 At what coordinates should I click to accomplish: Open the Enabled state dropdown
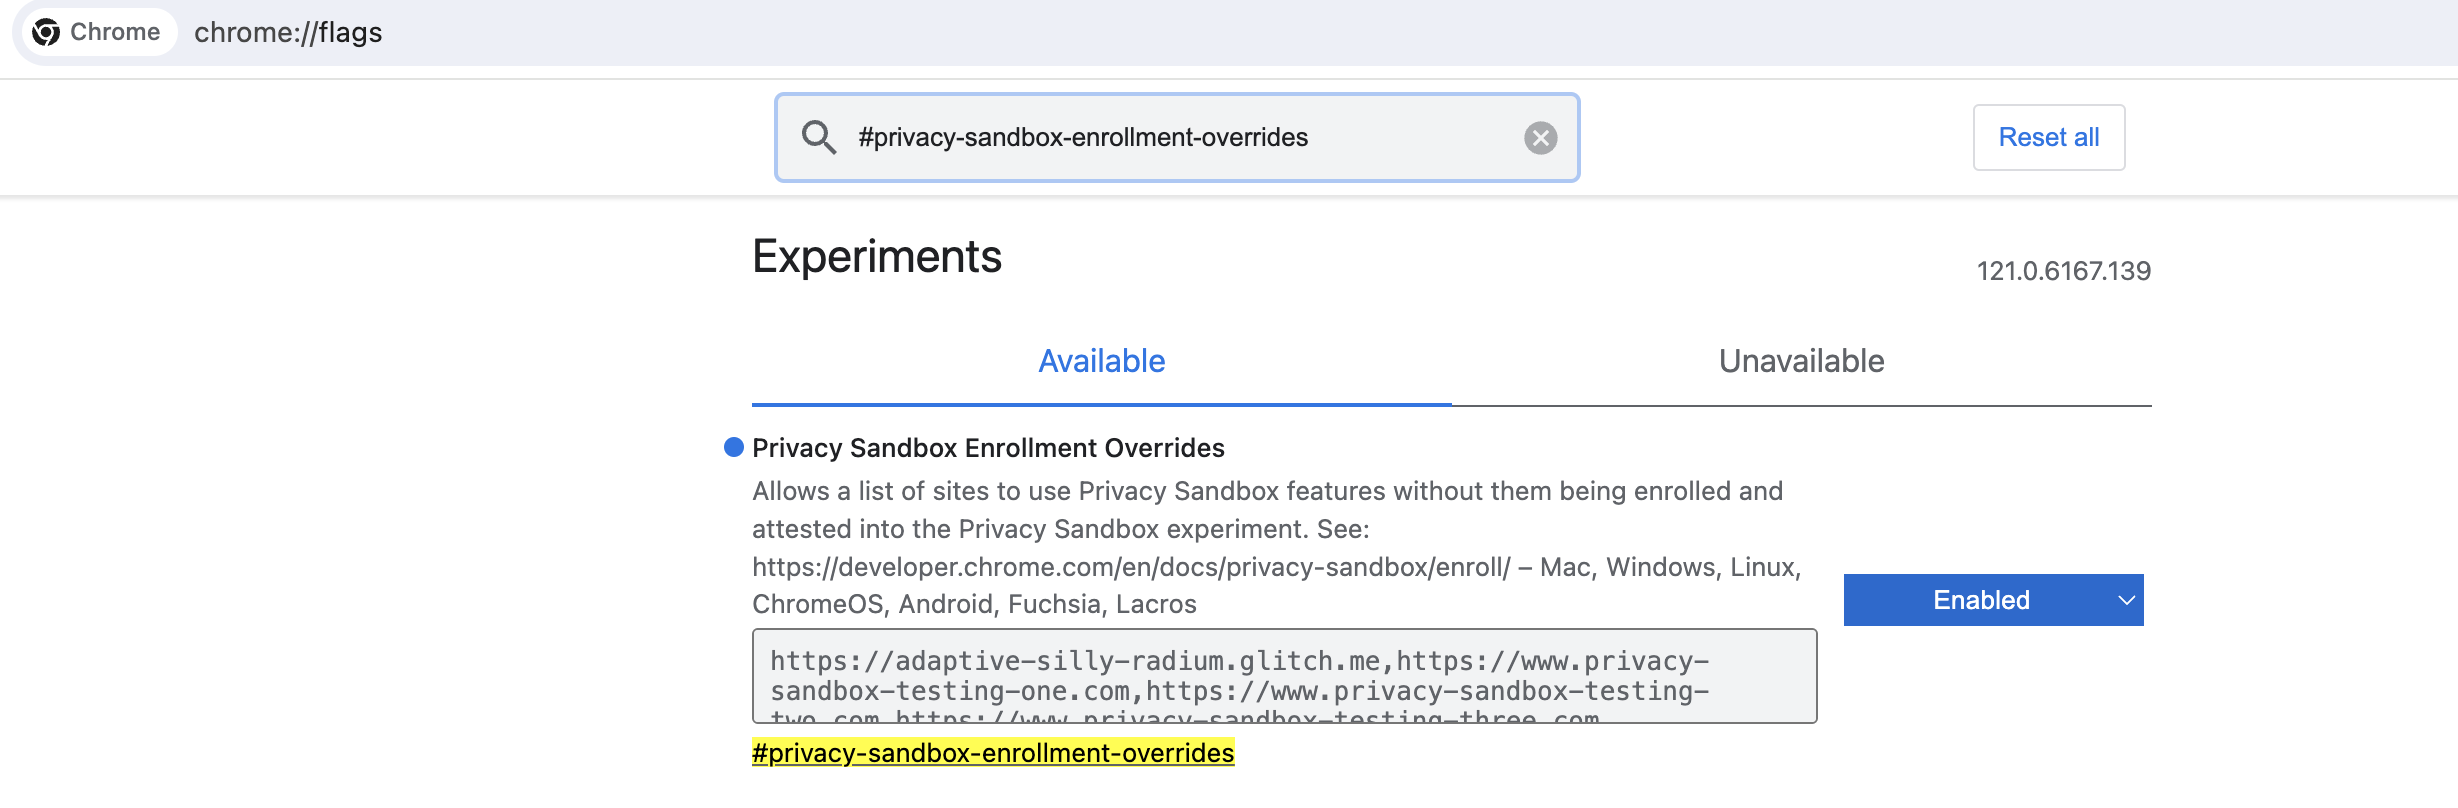(1993, 600)
